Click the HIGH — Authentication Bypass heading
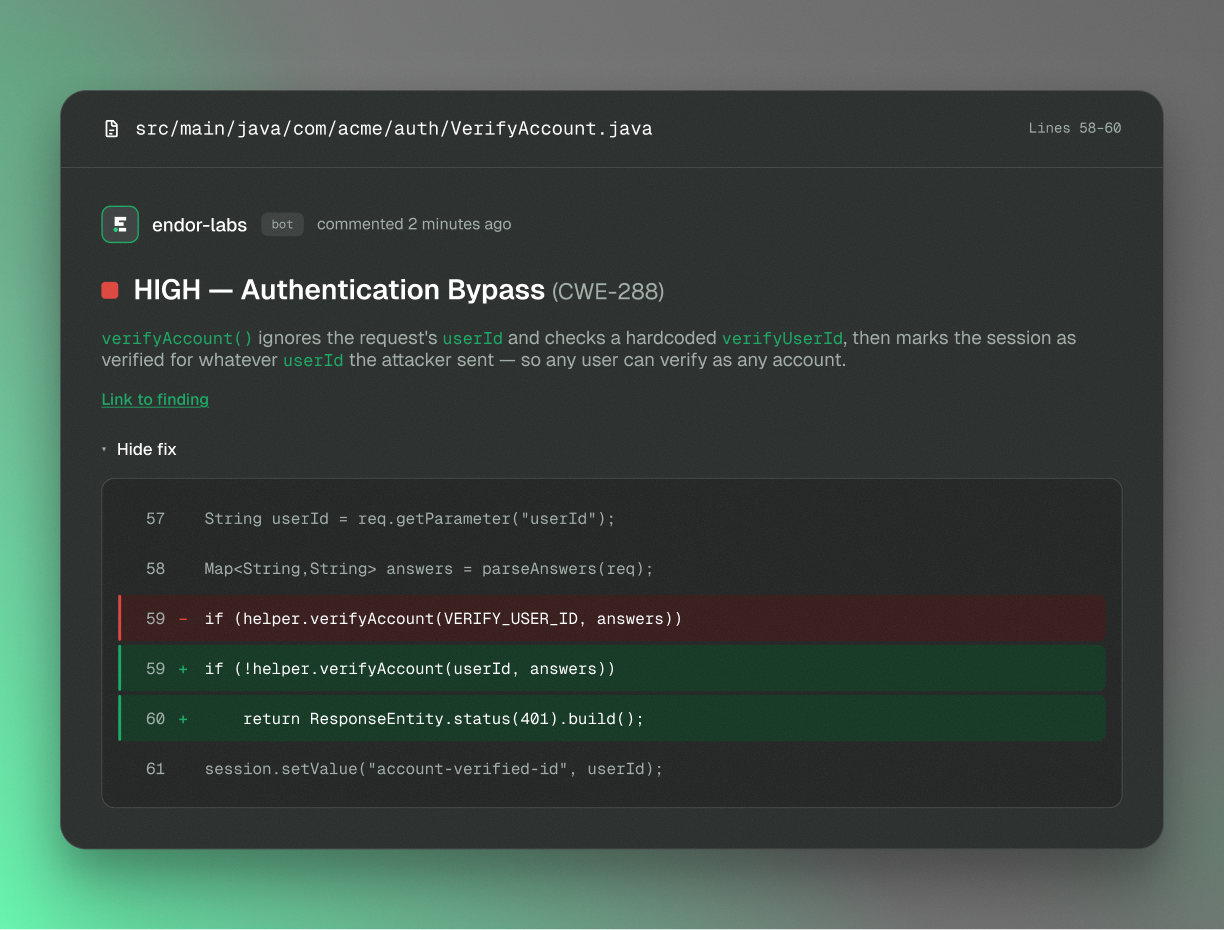 click(x=339, y=290)
